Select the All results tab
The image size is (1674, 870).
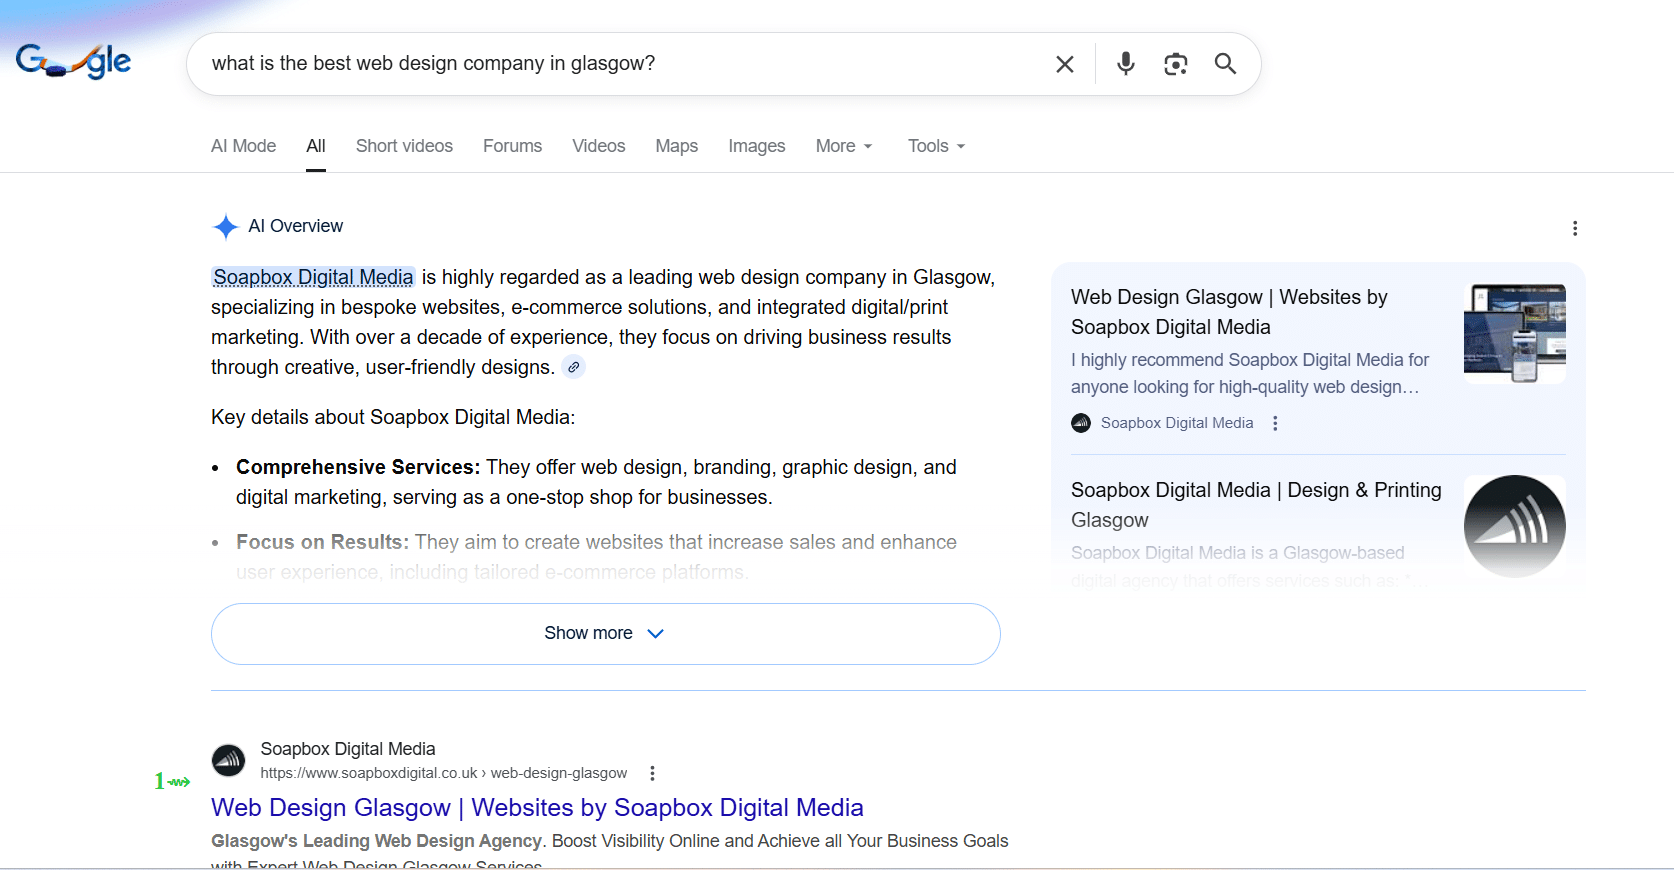[x=316, y=146]
